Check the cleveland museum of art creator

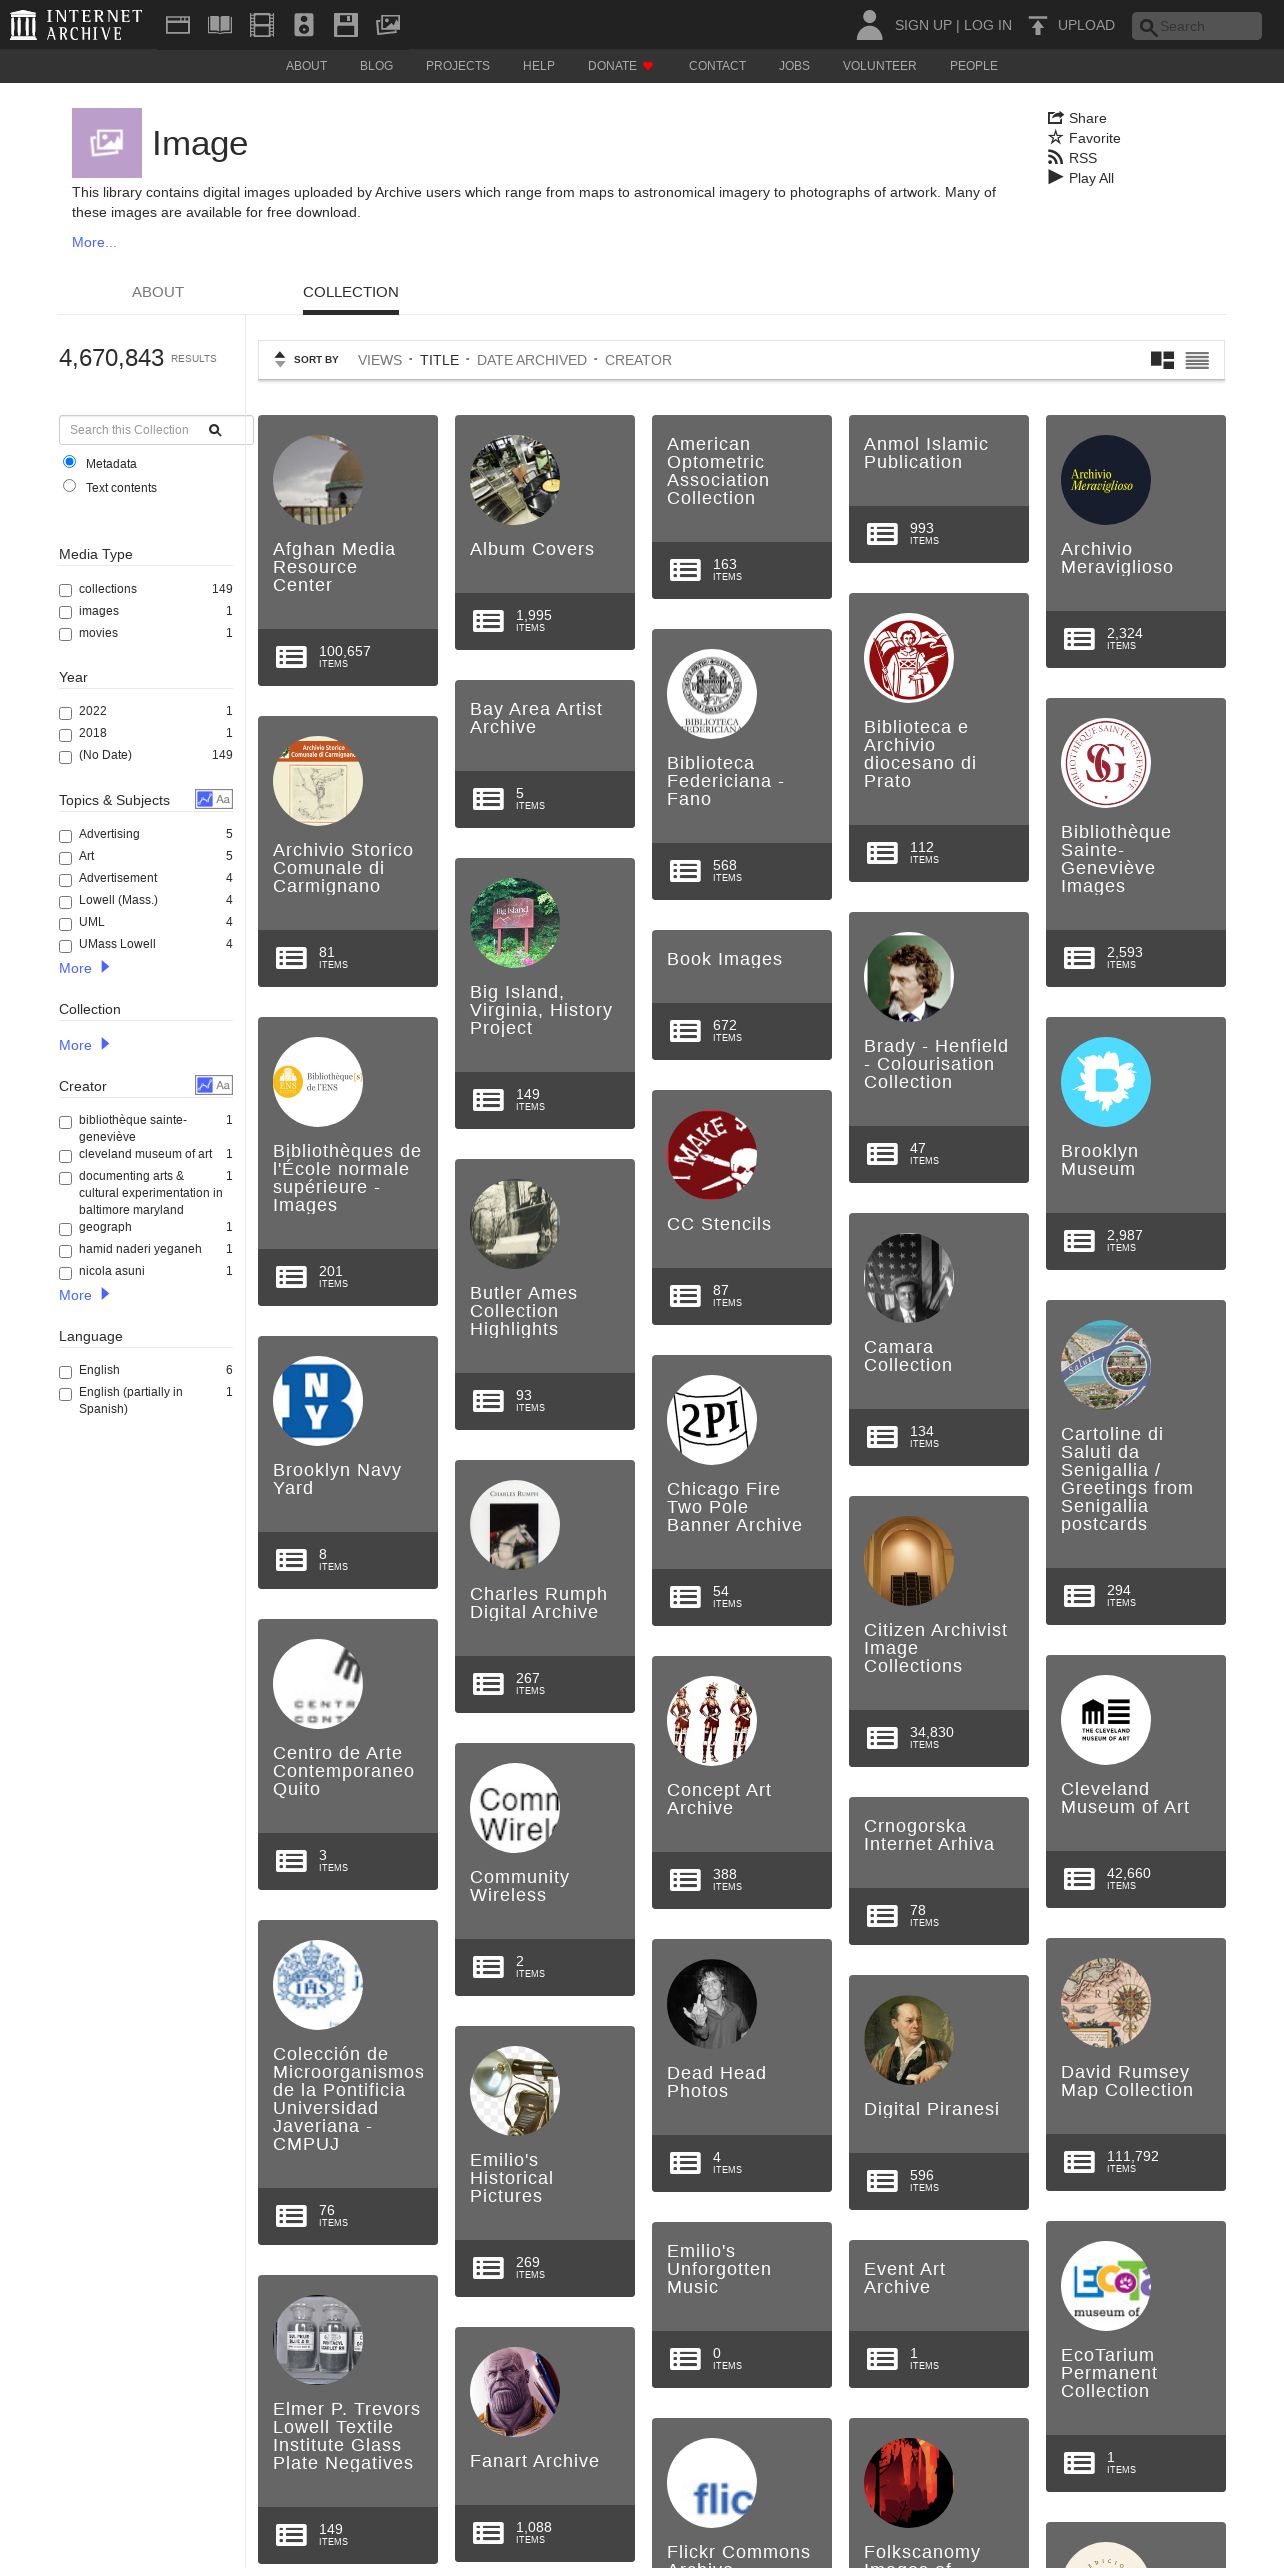click(65, 1155)
